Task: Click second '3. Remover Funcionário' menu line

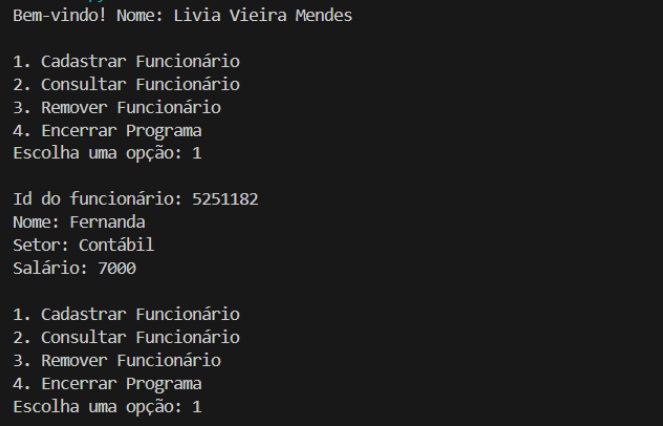Action: 117,360
